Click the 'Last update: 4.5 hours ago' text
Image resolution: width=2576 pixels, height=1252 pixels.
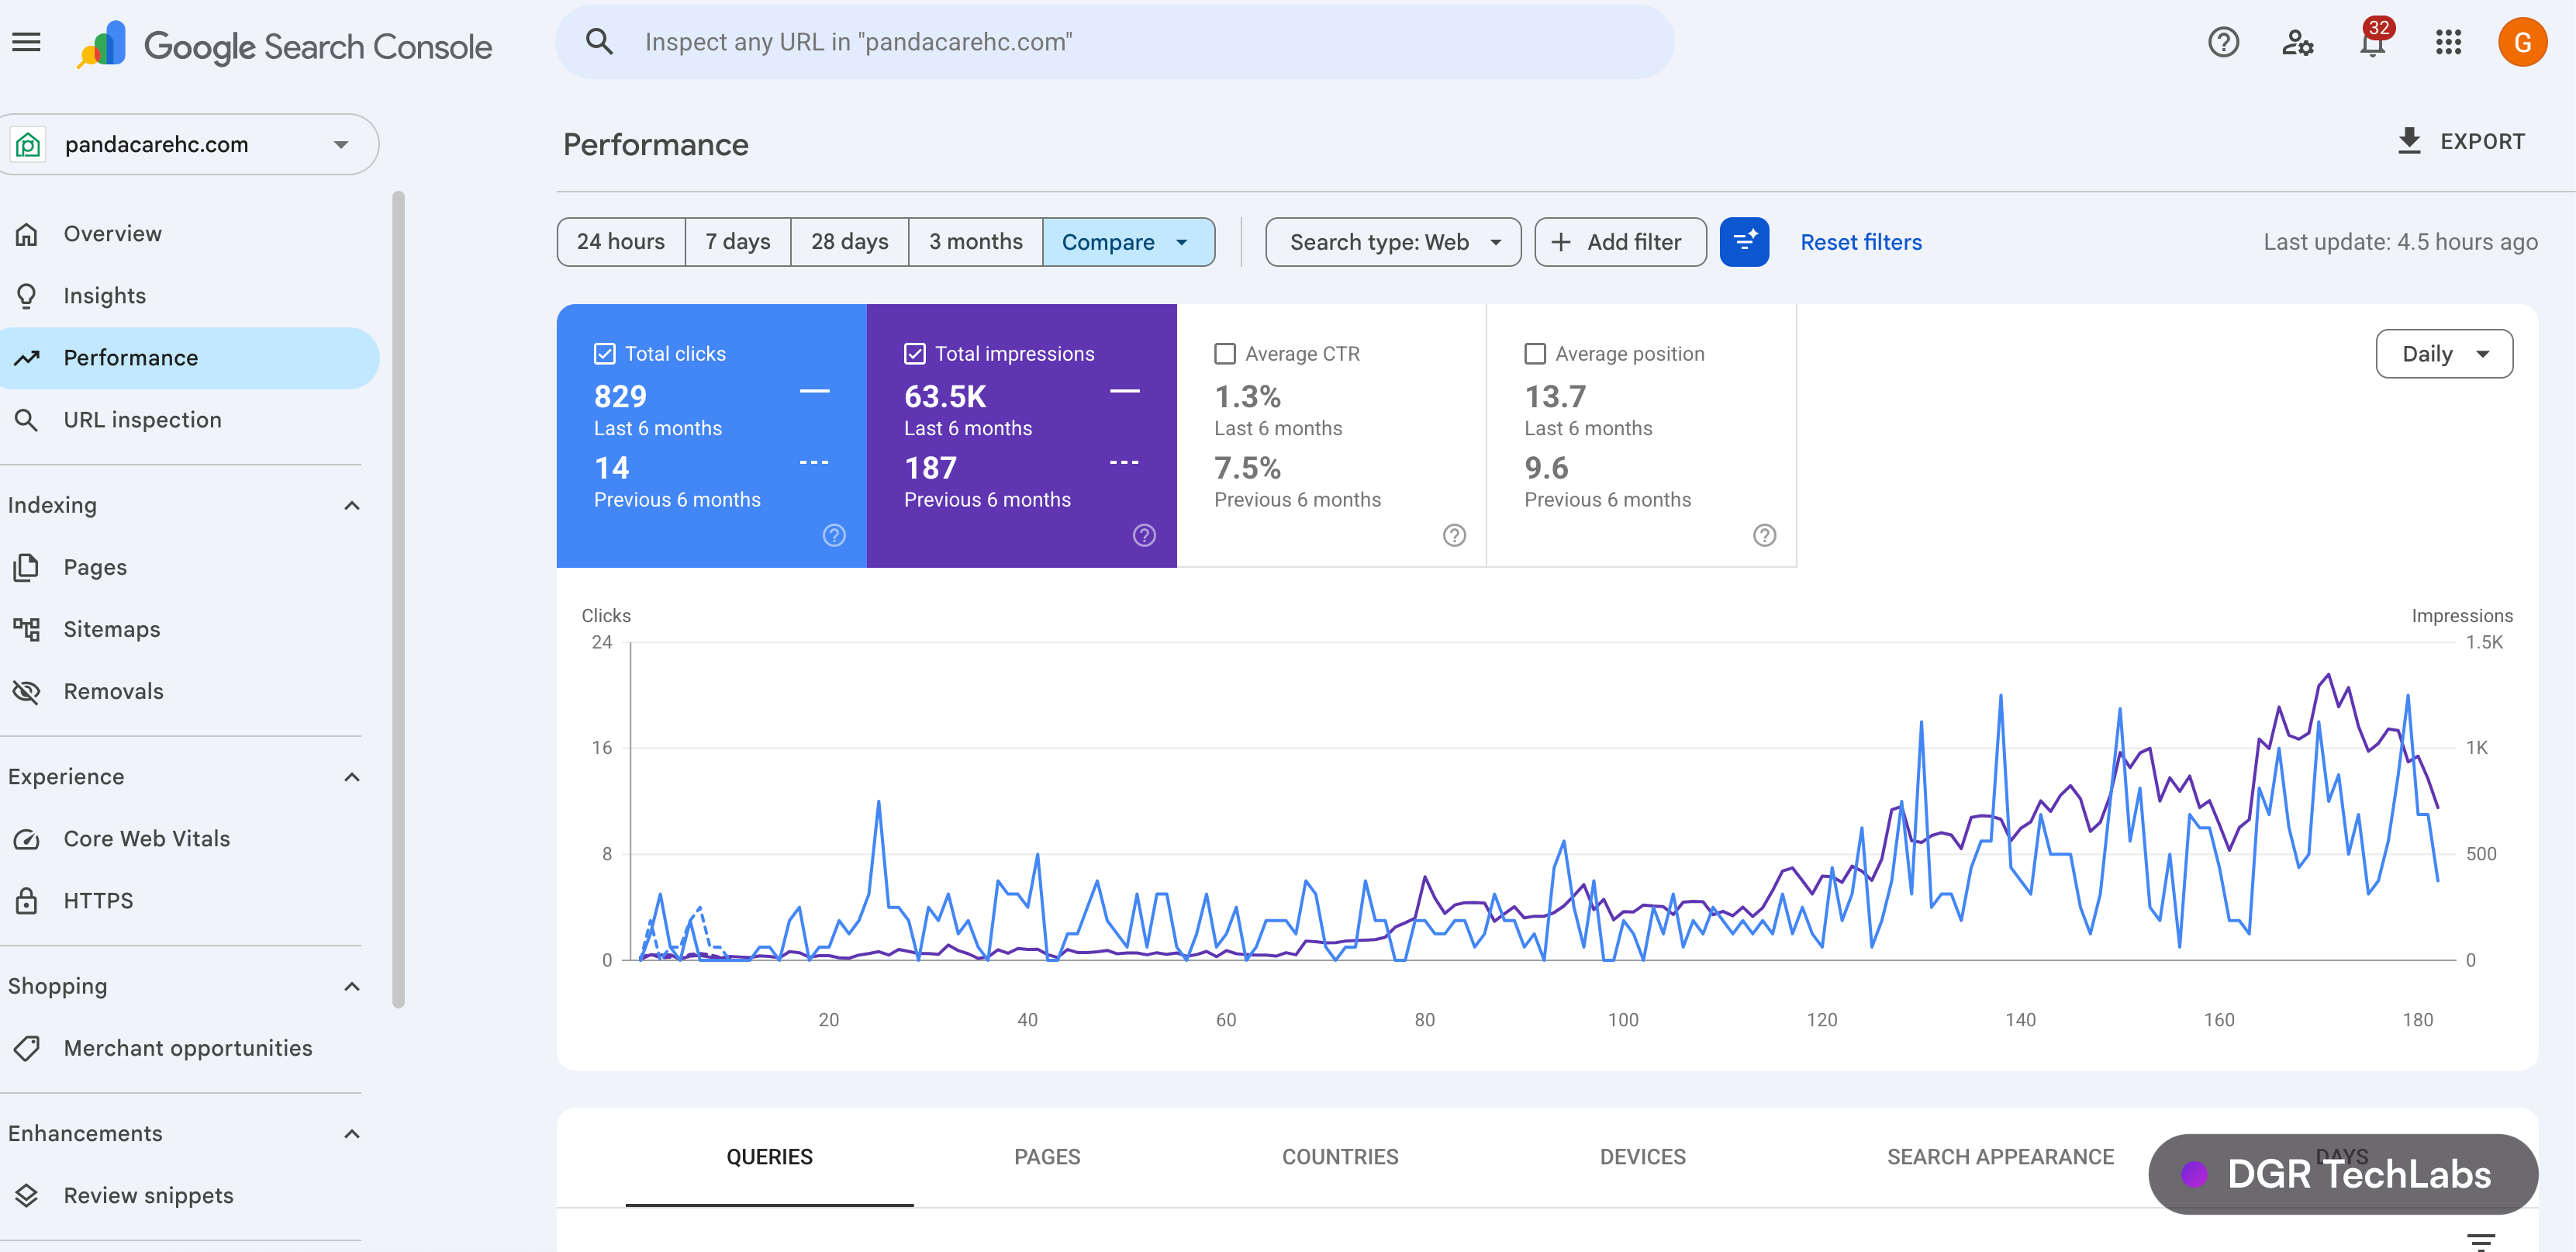click(2400, 242)
